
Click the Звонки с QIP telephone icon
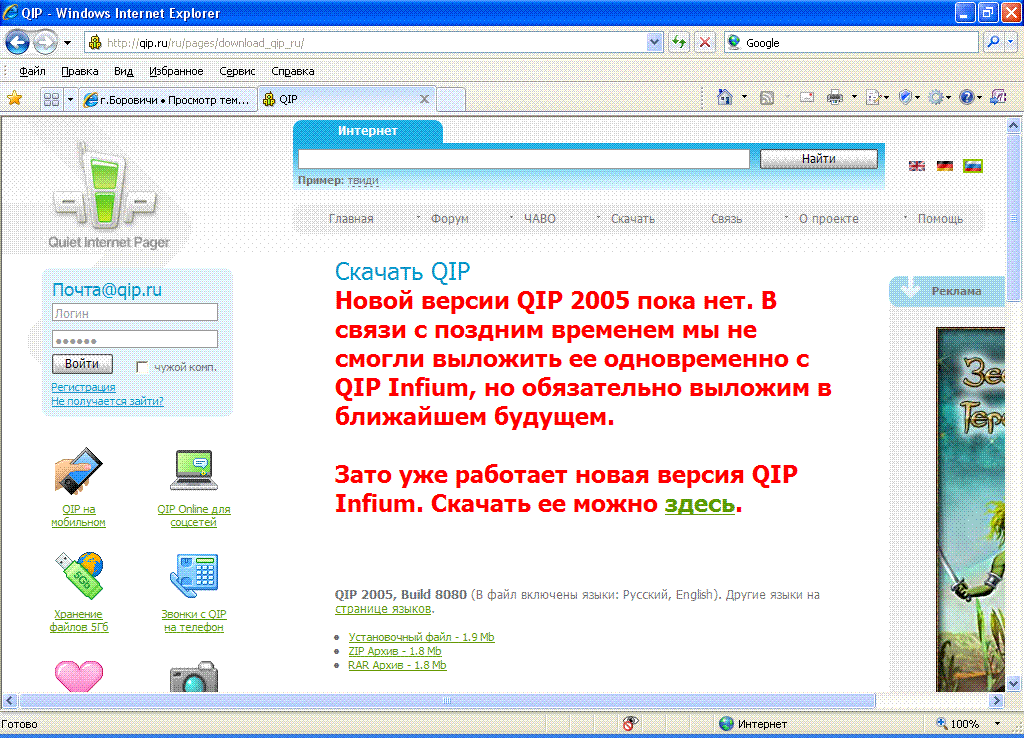pos(194,575)
